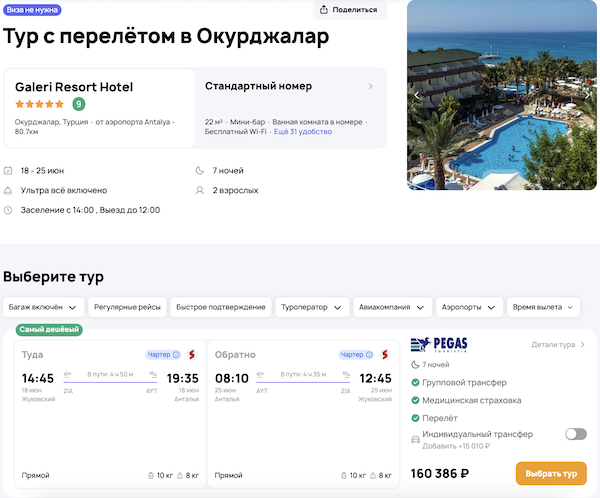This screenshot has height=498, width=600.
Task: Click the person icon beside 2 взрослых
Action: coord(200,190)
